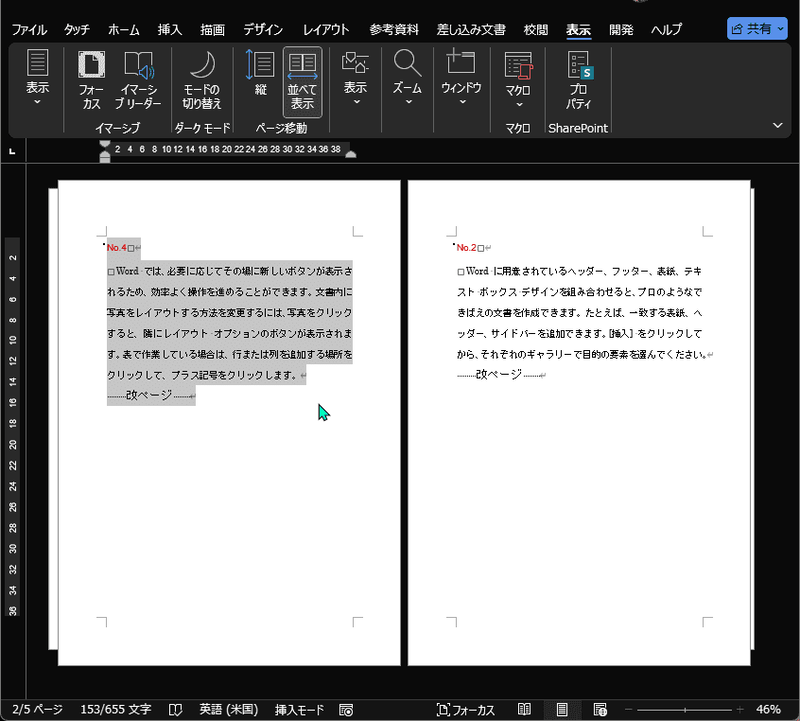Image resolution: width=800 pixels, height=721 pixels.
Task: Click the zoom slider in status bar
Action: [x=684, y=710]
